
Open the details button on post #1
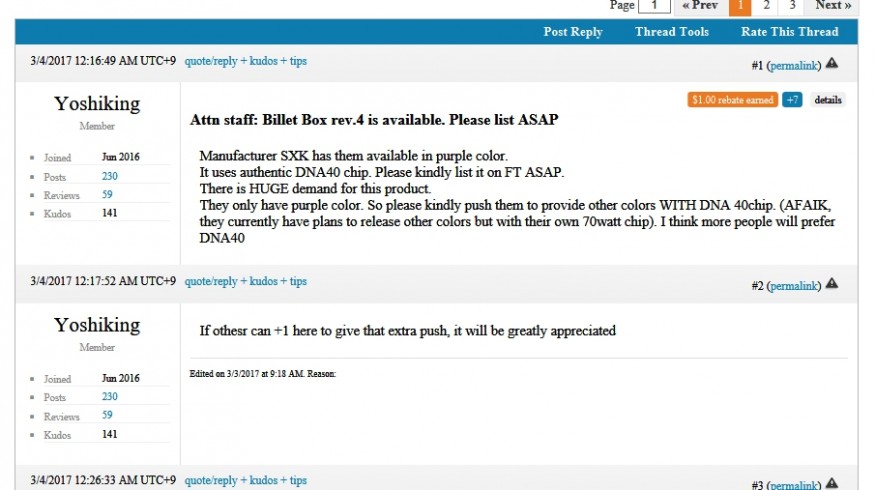[x=827, y=100]
